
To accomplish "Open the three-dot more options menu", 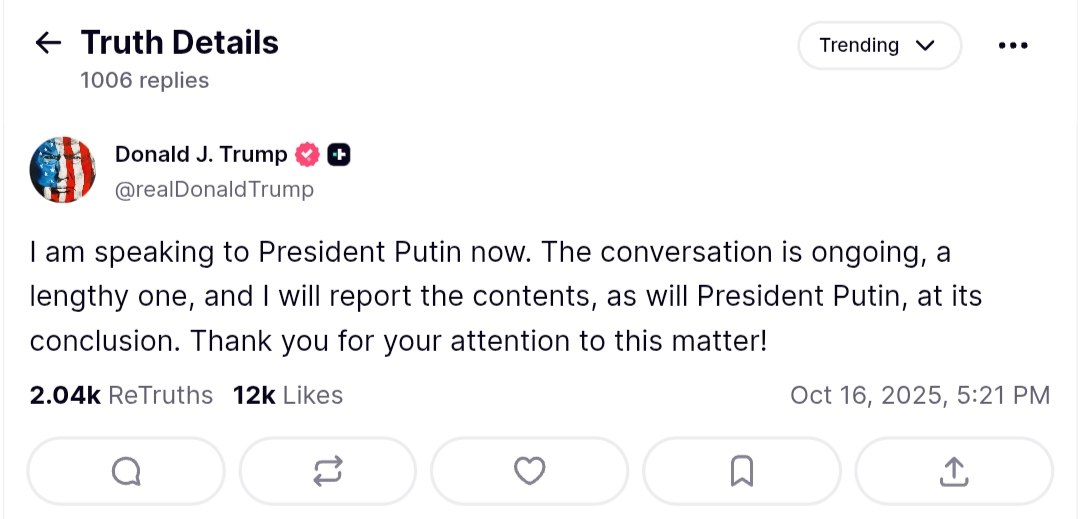I will click(x=1013, y=46).
